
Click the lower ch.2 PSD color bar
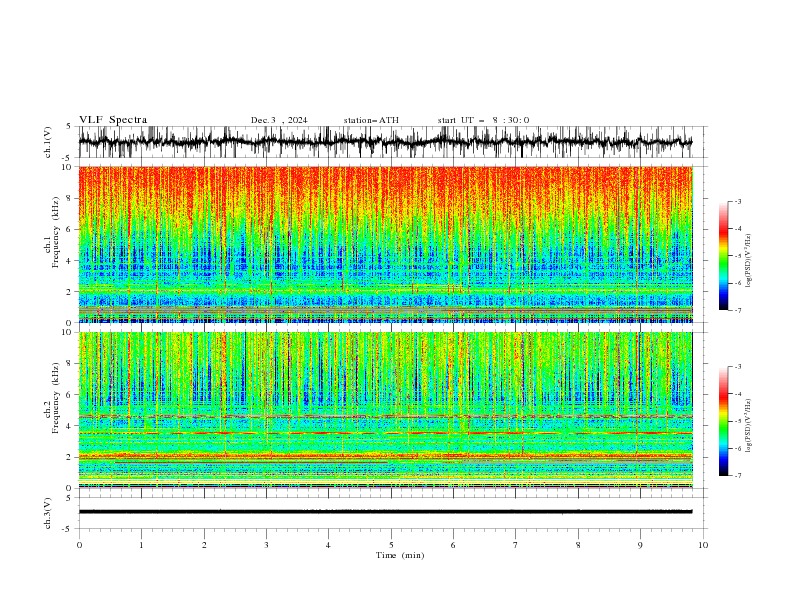click(x=723, y=421)
